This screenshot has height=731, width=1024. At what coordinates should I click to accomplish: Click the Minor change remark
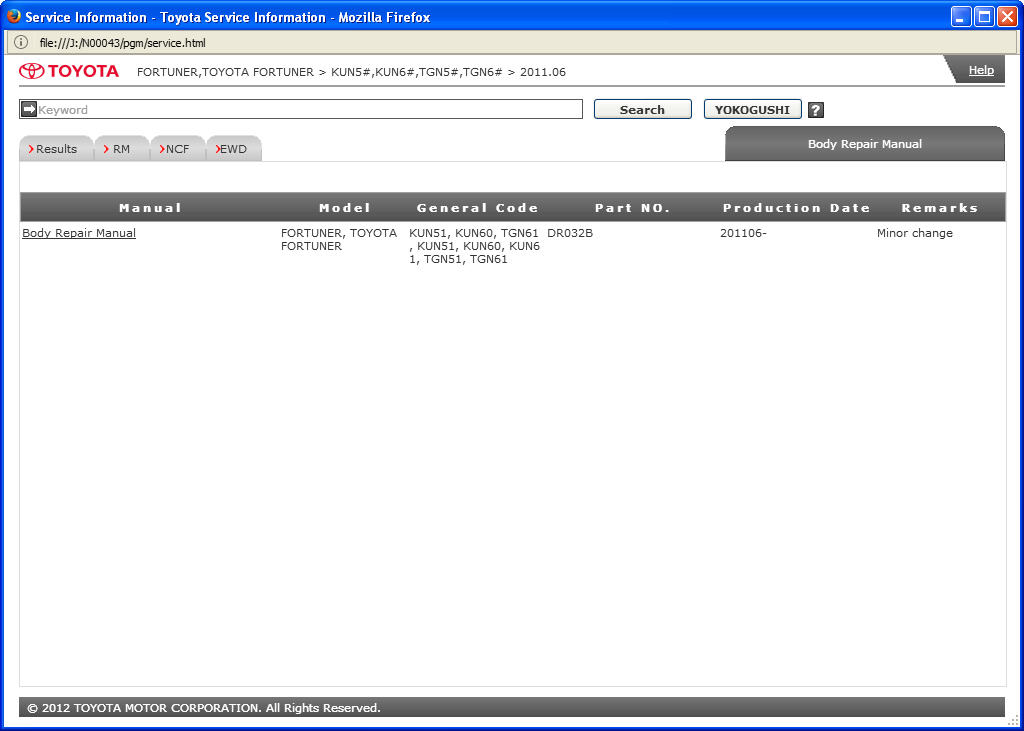coord(914,233)
